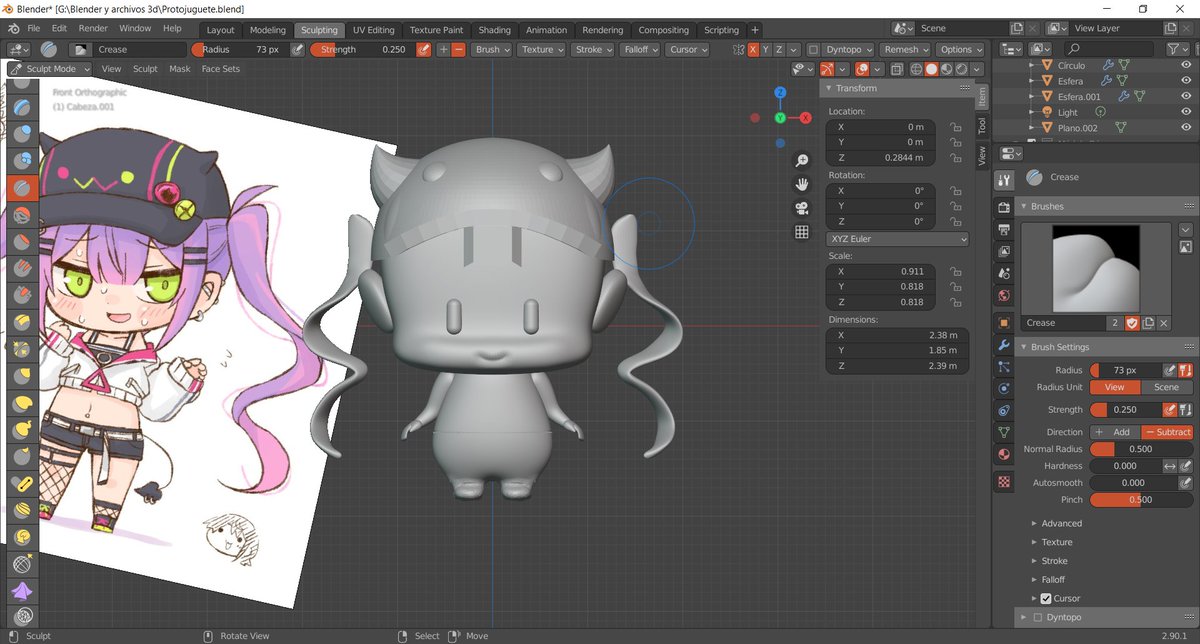
Task: Open the Texture properties checker icon
Action: tap(1005, 481)
